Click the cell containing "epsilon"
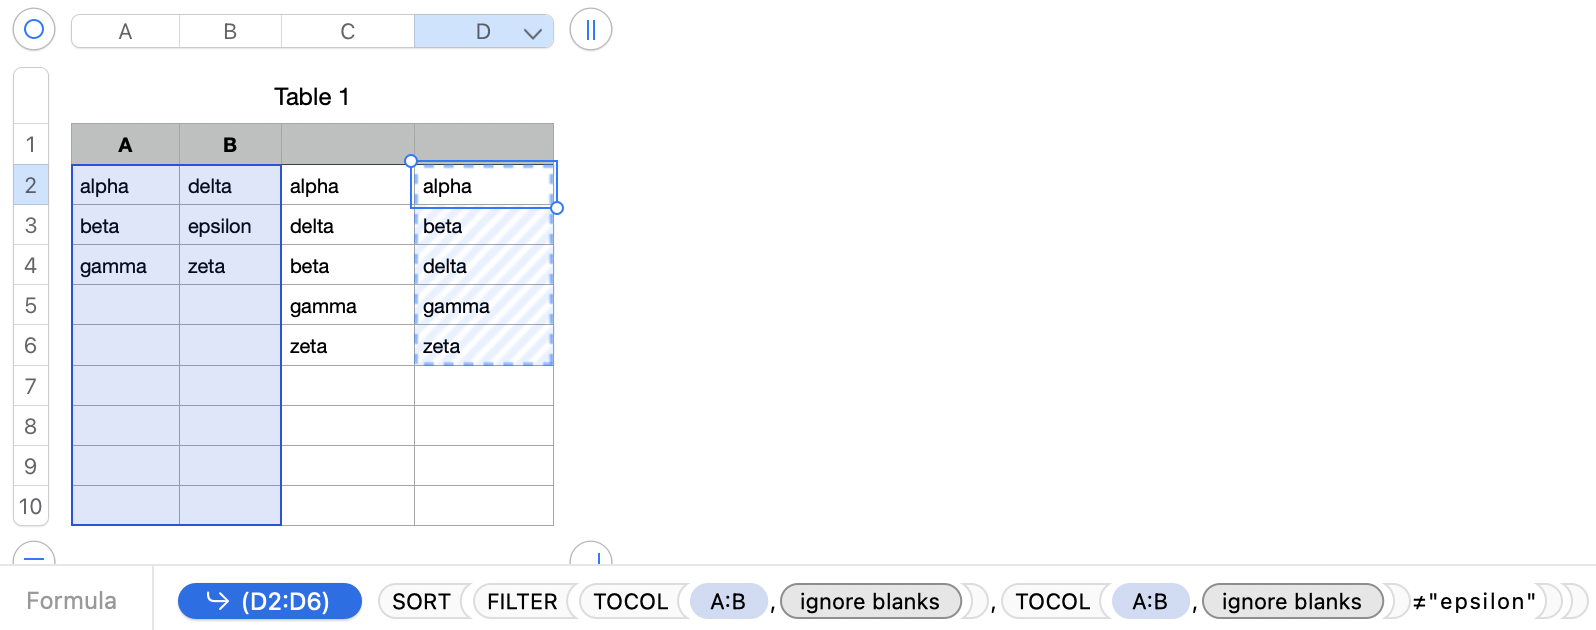The height and width of the screenshot is (630, 1596). click(x=230, y=226)
